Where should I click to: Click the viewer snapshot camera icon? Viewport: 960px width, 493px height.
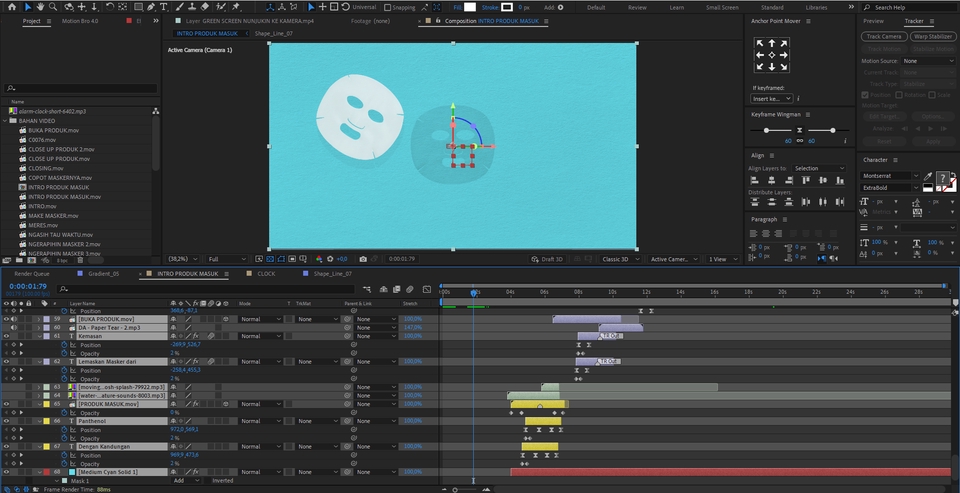pos(363,259)
